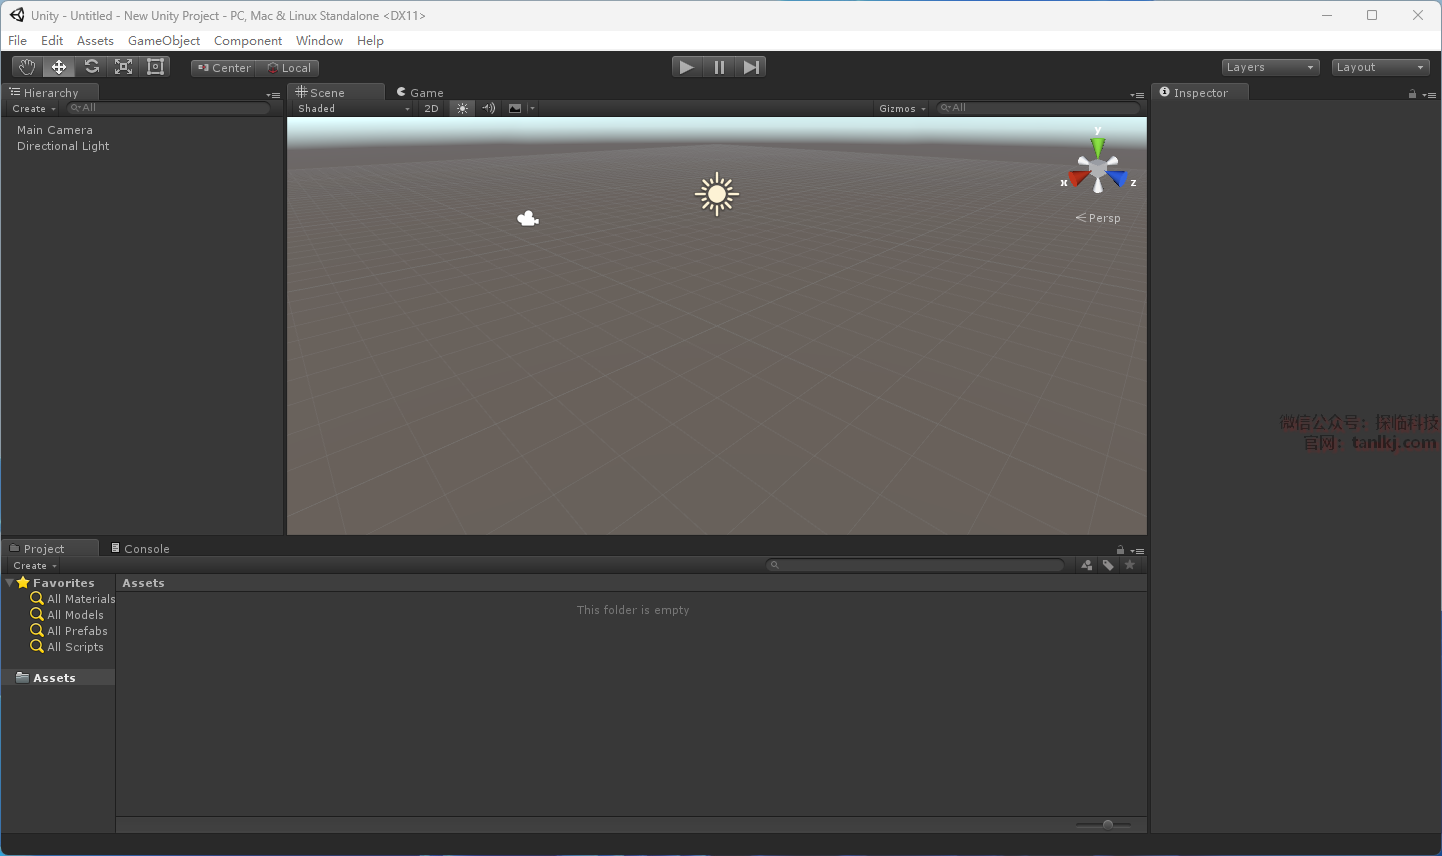Click the Hierarchy Create button
Screen dimensions: 1442x856
(34, 108)
